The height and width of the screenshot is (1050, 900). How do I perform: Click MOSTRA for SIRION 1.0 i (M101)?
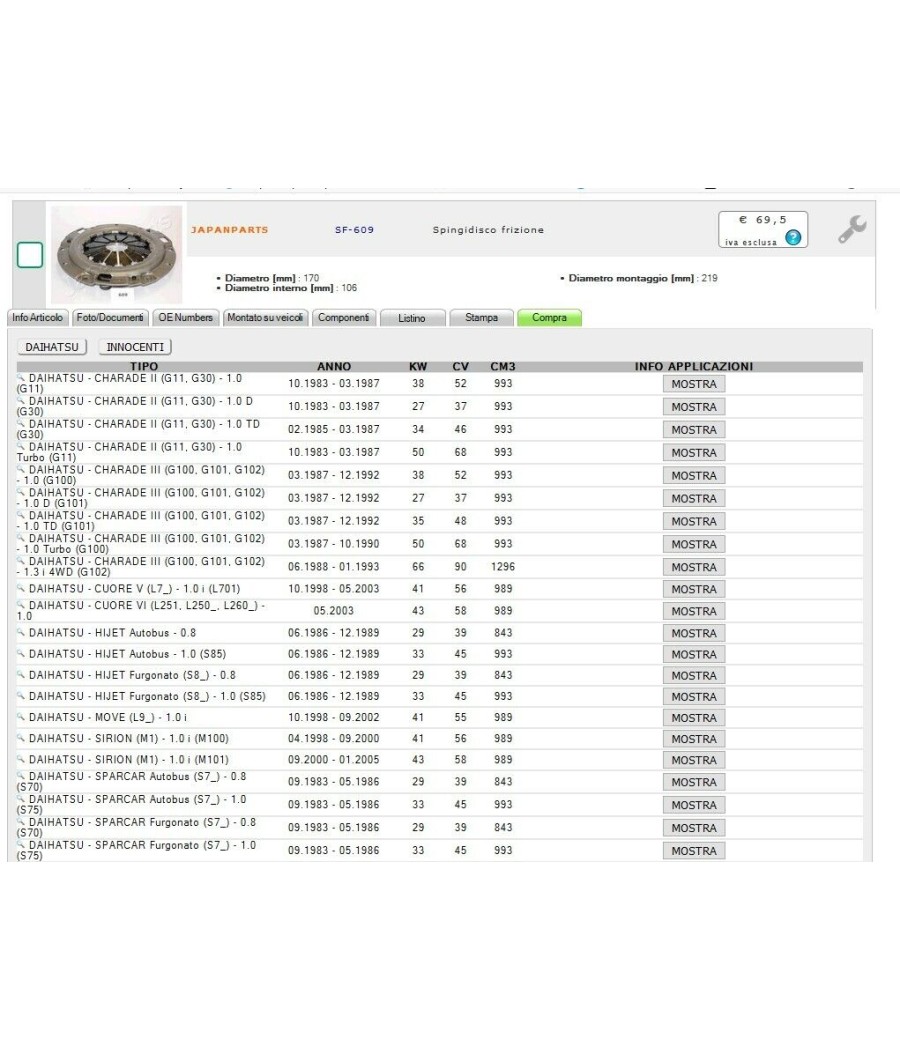tap(694, 760)
